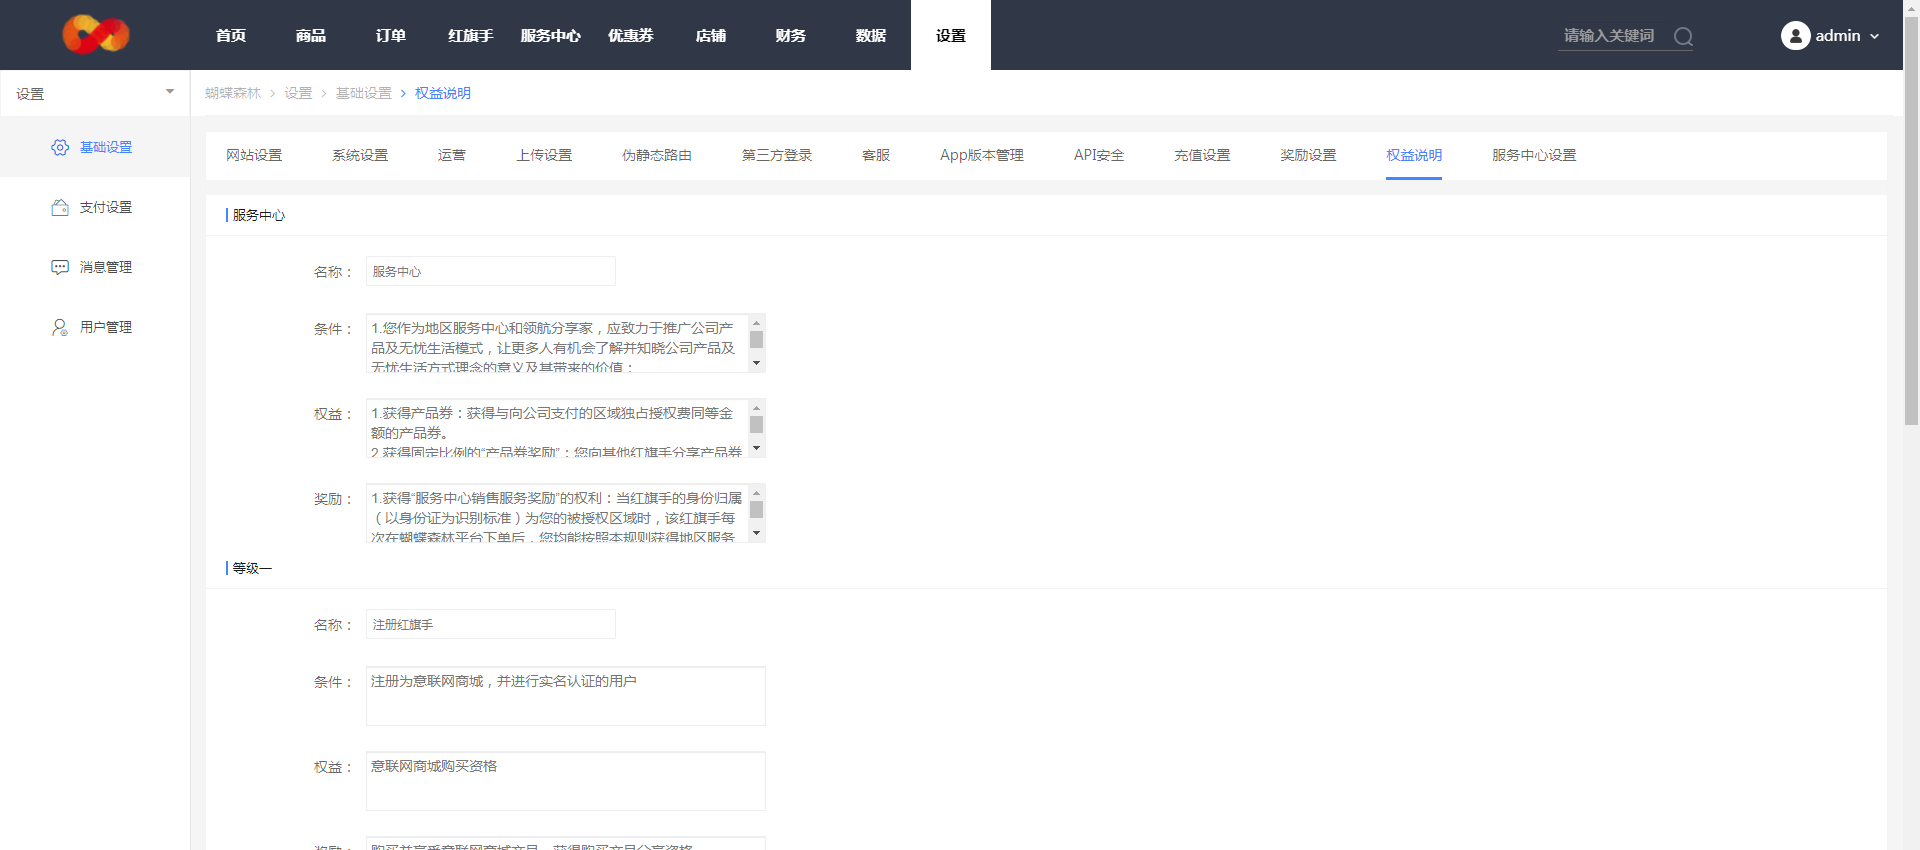Open 支付设置 in the sidebar
The width and height of the screenshot is (1920, 850).
coord(95,207)
